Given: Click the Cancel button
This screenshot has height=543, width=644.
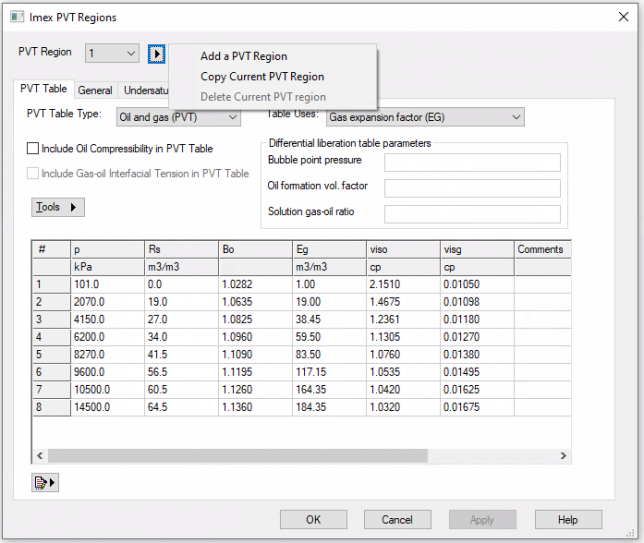Looking at the screenshot, I should (x=397, y=520).
